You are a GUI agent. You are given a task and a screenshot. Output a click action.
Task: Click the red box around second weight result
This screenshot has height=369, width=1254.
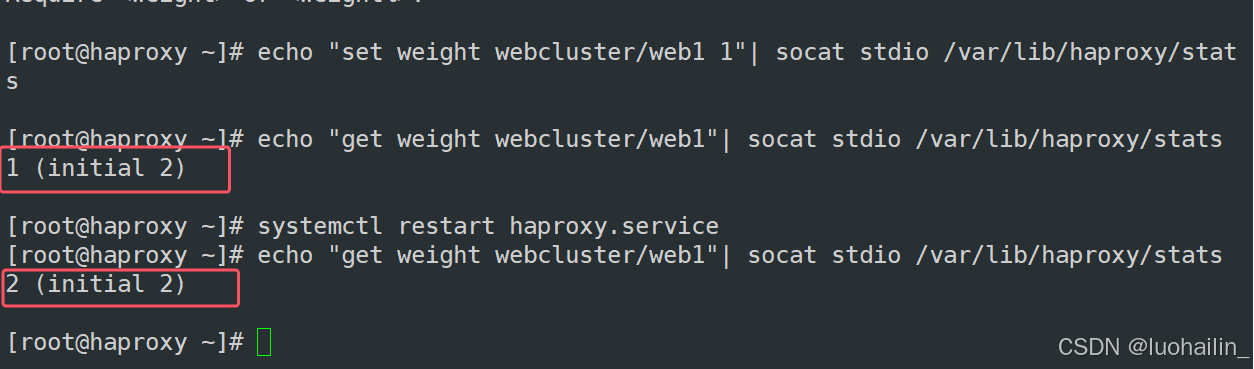(121, 287)
